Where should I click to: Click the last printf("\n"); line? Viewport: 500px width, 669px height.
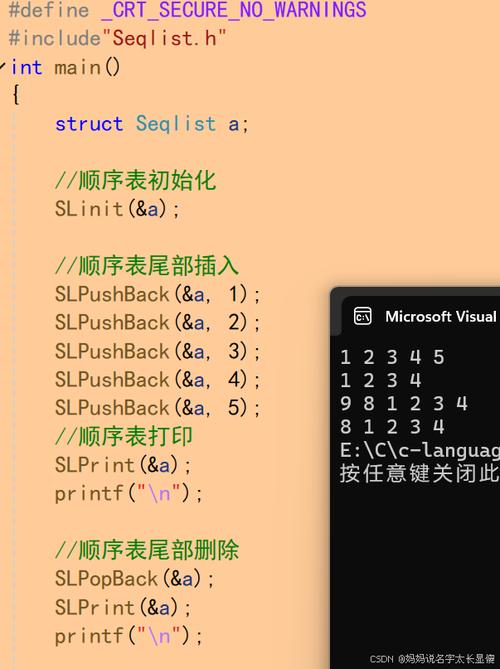coord(128,636)
